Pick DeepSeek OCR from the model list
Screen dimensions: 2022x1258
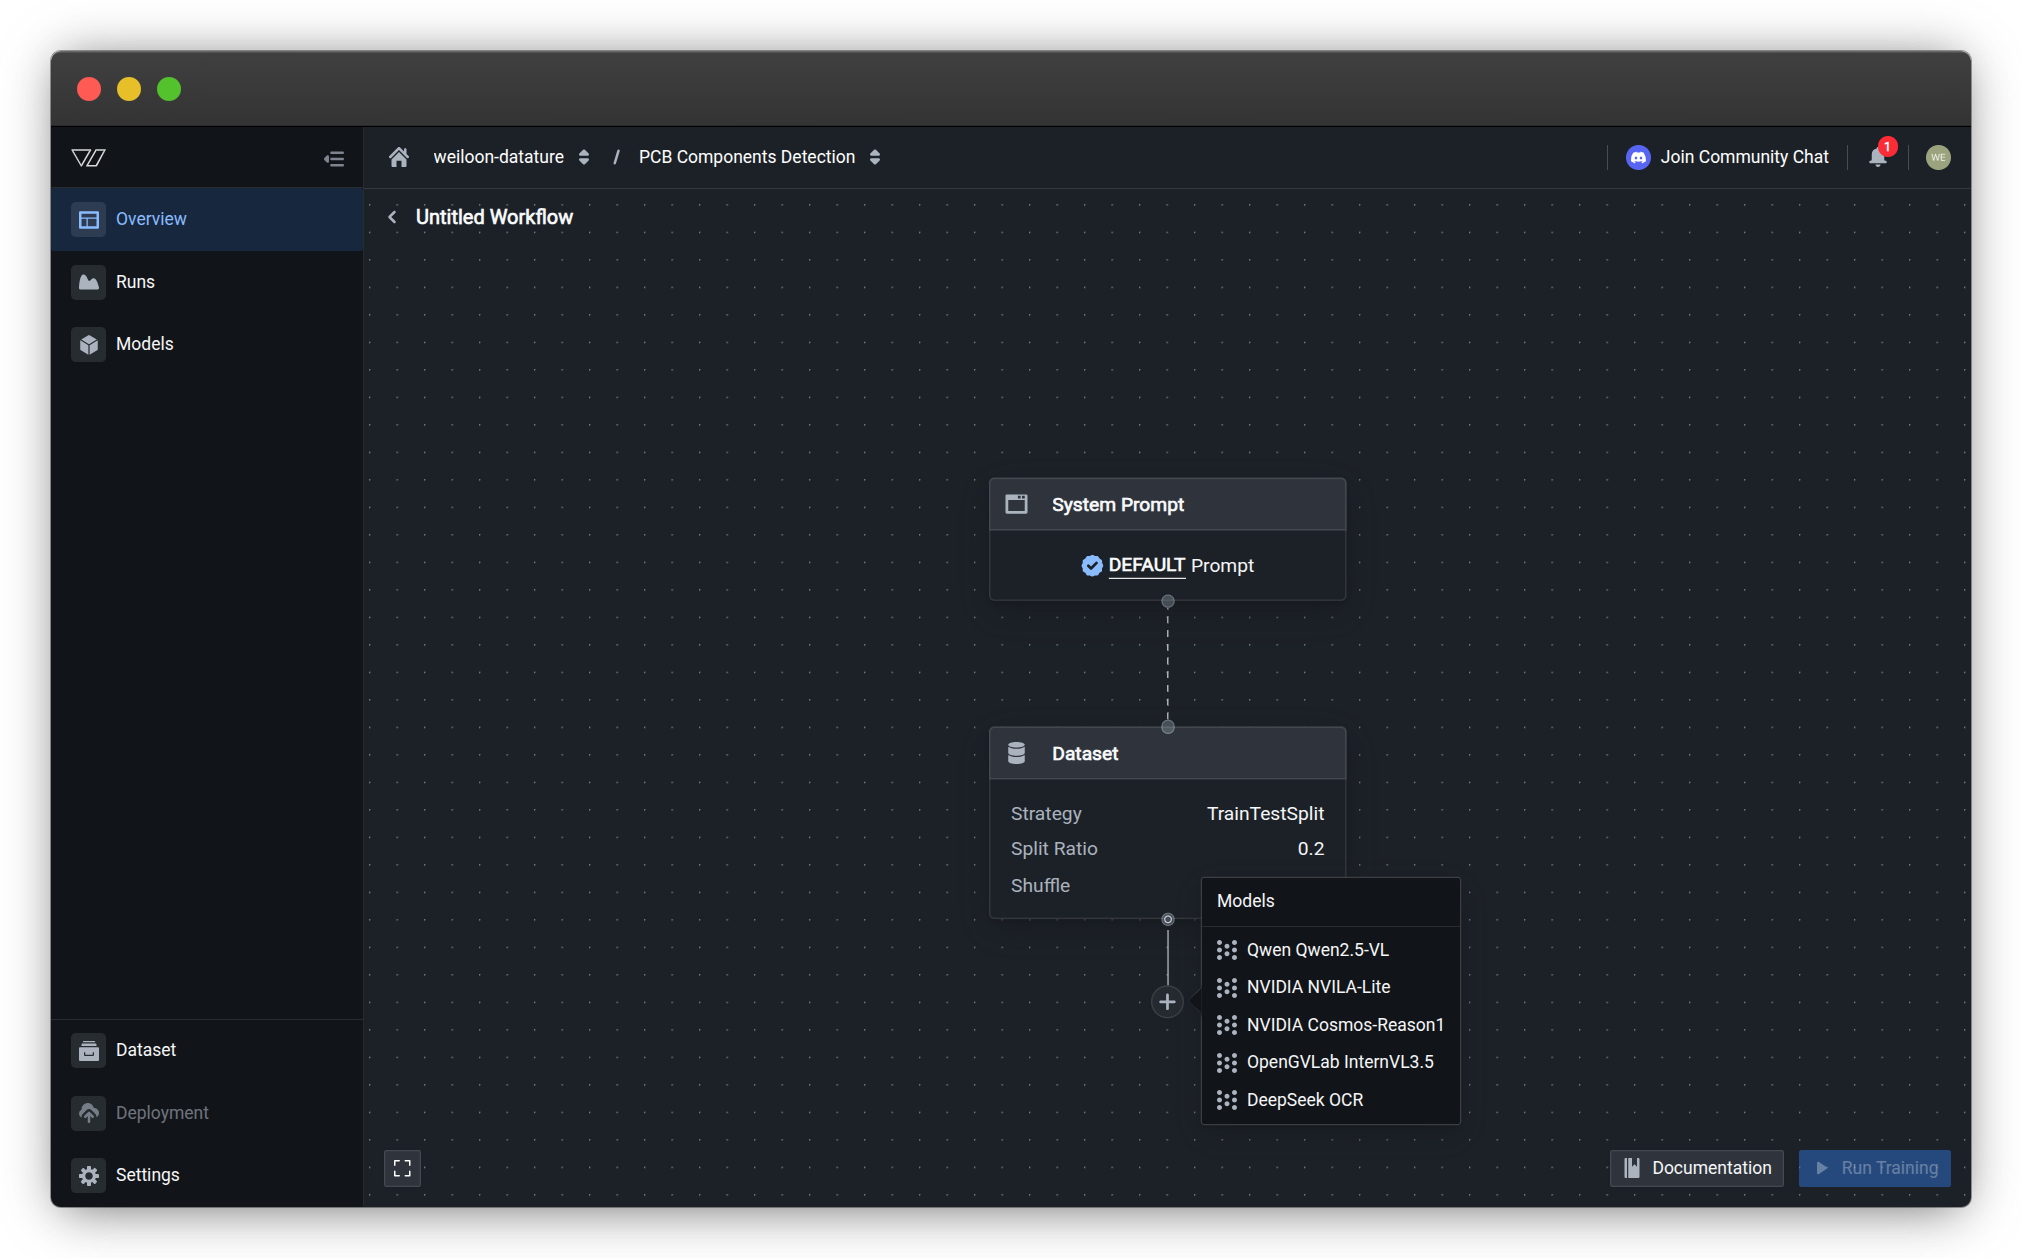click(x=1304, y=1100)
